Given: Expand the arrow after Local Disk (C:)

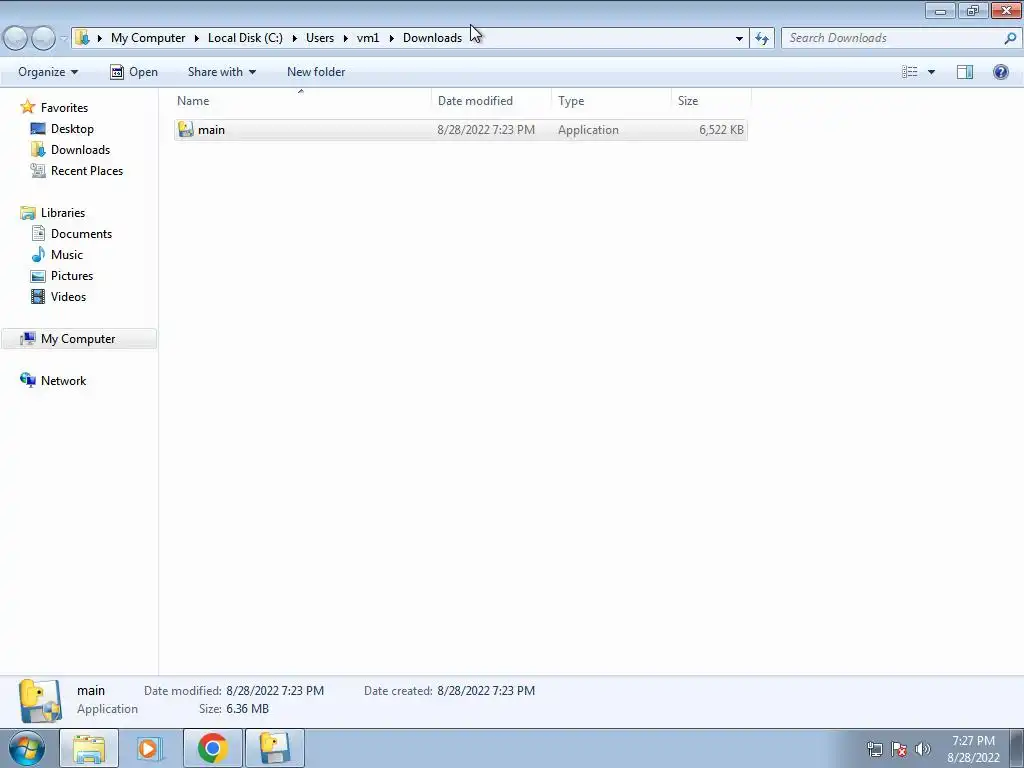Looking at the screenshot, I should [x=295, y=38].
